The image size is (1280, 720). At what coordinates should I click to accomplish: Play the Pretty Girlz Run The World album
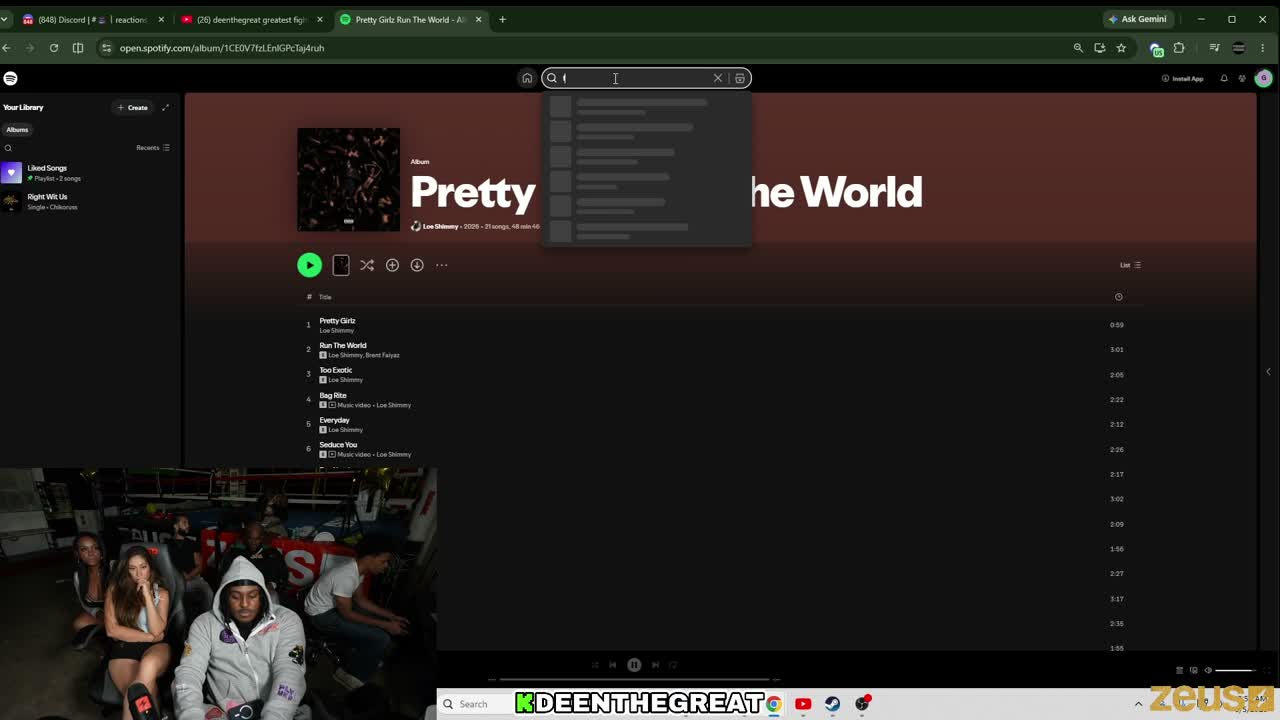(x=309, y=265)
